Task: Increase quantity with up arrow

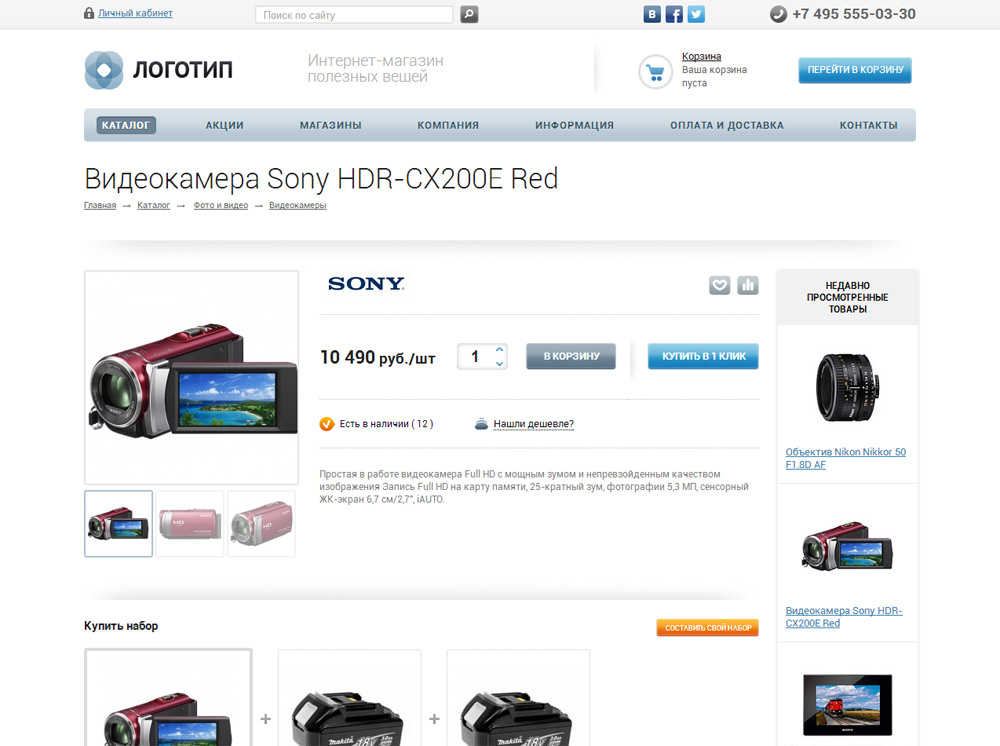Action: click(499, 349)
